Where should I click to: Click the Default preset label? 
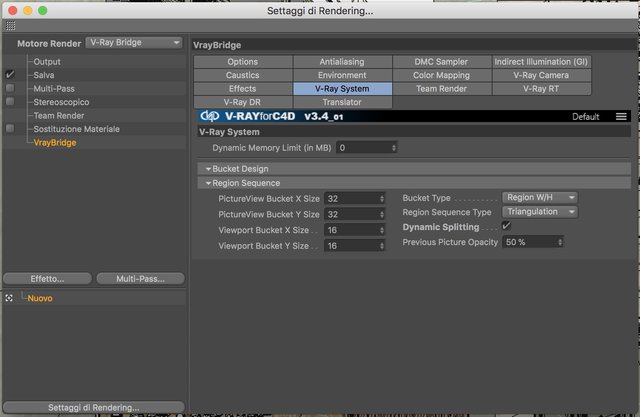point(585,117)
